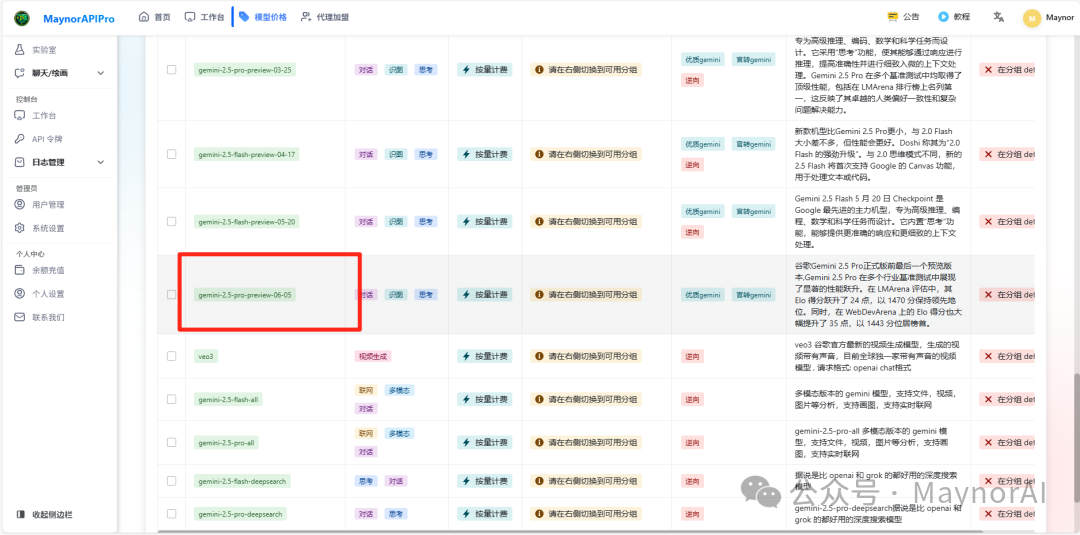Open the 公告 announcements
This screenshot has width=1080, height=535.
point(903,17)
